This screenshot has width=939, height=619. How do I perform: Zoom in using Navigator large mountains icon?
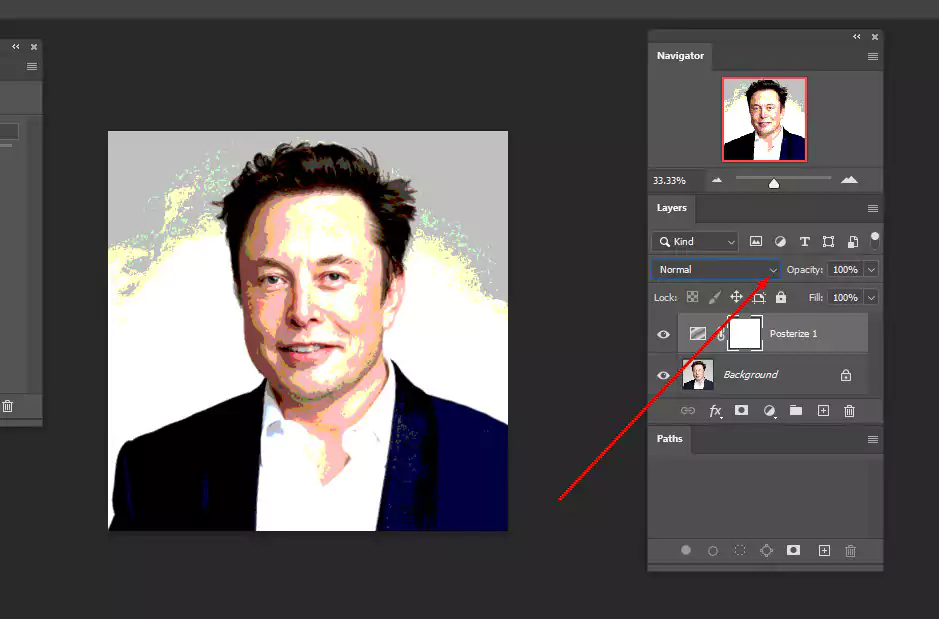click(849, 180)
